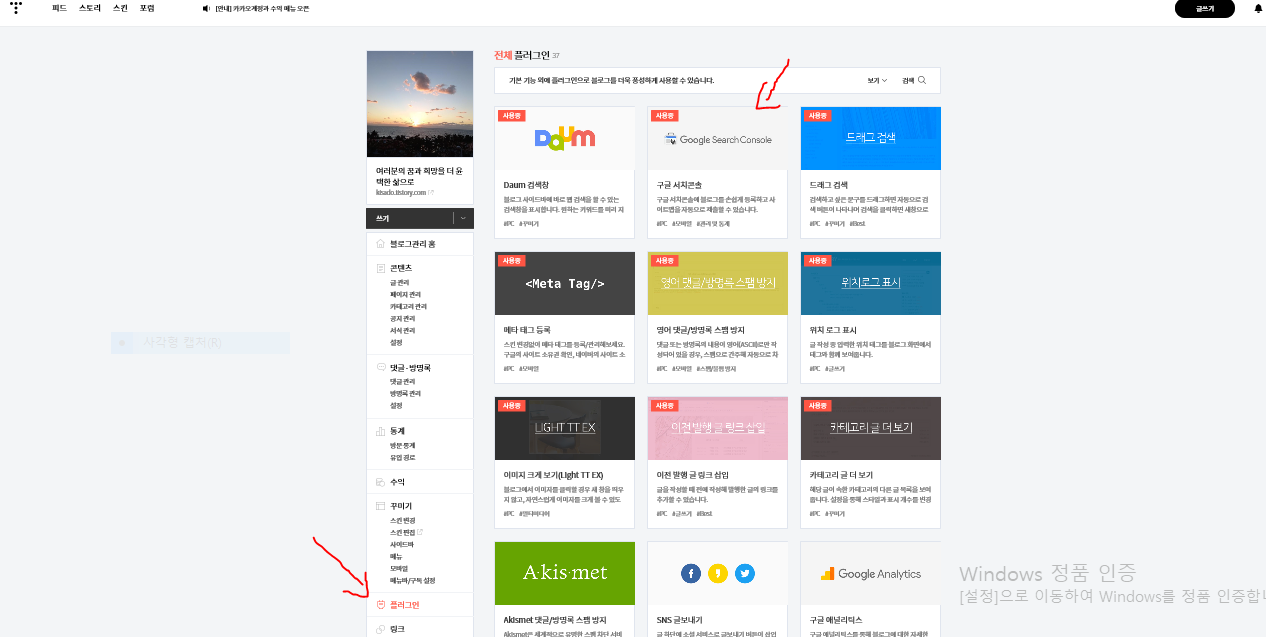Viewport: 1266px width, 637px height.
Task: Open 글 관리 under 콘텐츠
Action: (400, 283)
